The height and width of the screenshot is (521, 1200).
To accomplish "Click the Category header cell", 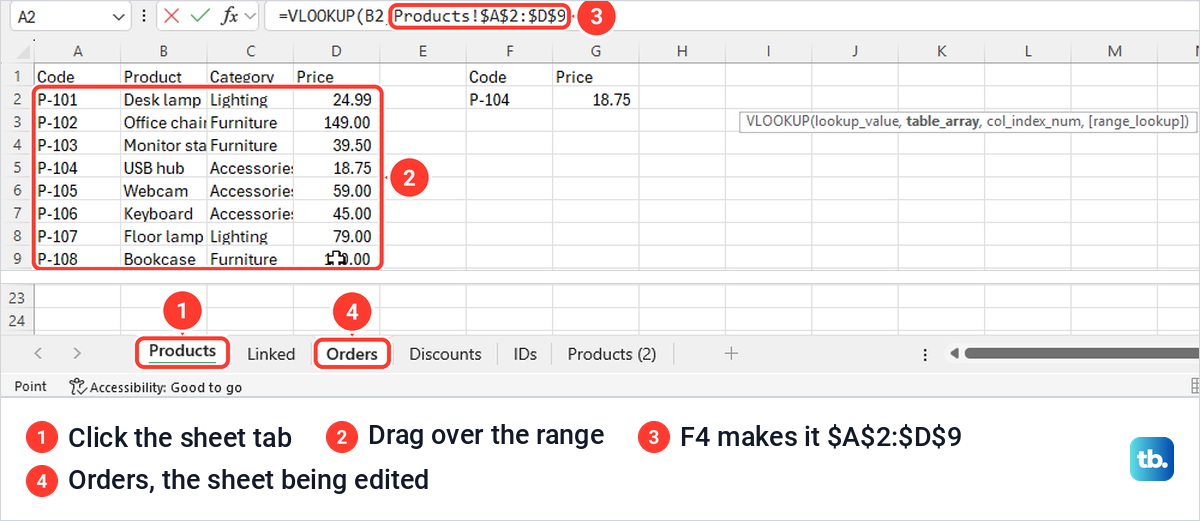I will pos(250,77).
